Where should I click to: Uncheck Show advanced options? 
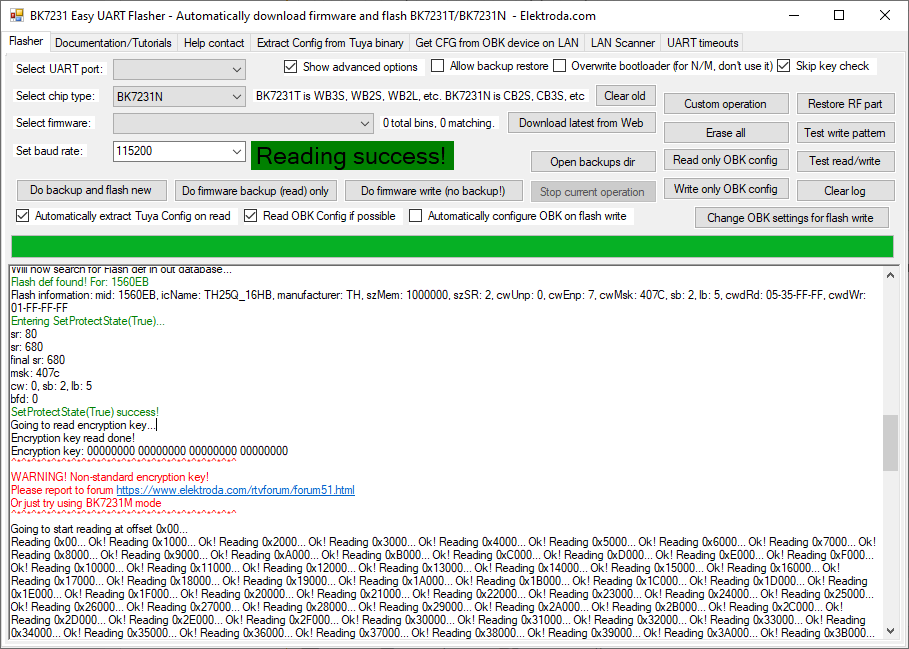pos(290,67)
